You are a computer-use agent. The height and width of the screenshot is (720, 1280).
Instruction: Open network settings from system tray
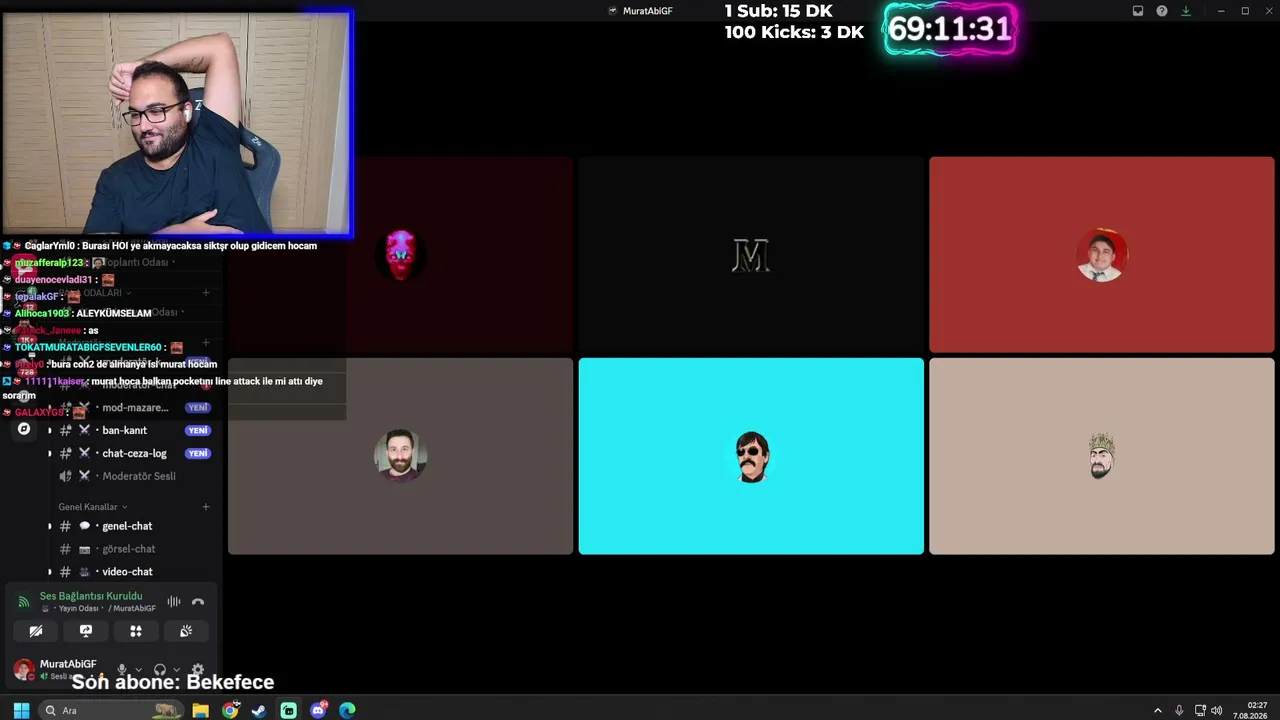click(x=1200, y=711)
